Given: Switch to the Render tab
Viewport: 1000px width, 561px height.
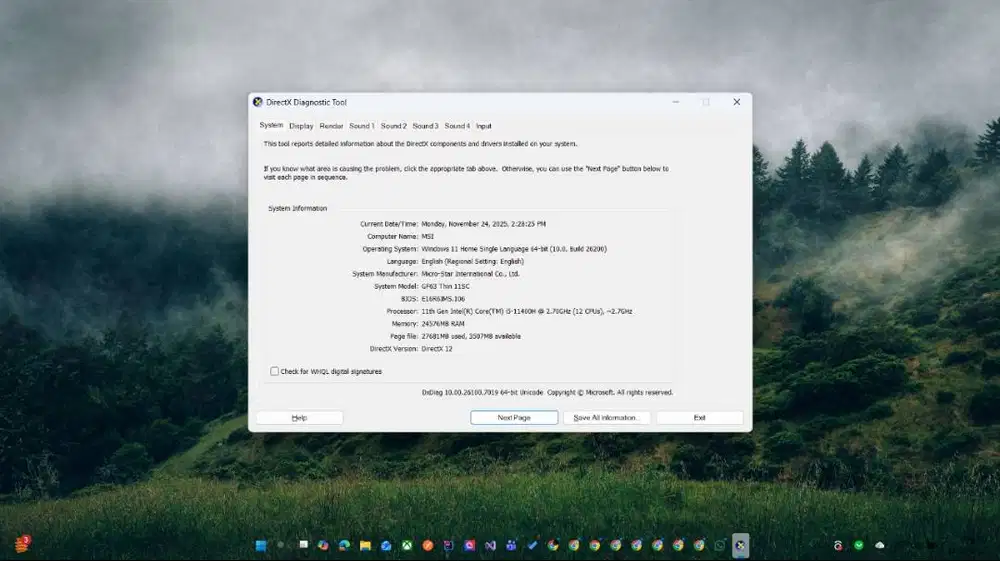Looking at the screenshot, I should click(x=331, y=126).
